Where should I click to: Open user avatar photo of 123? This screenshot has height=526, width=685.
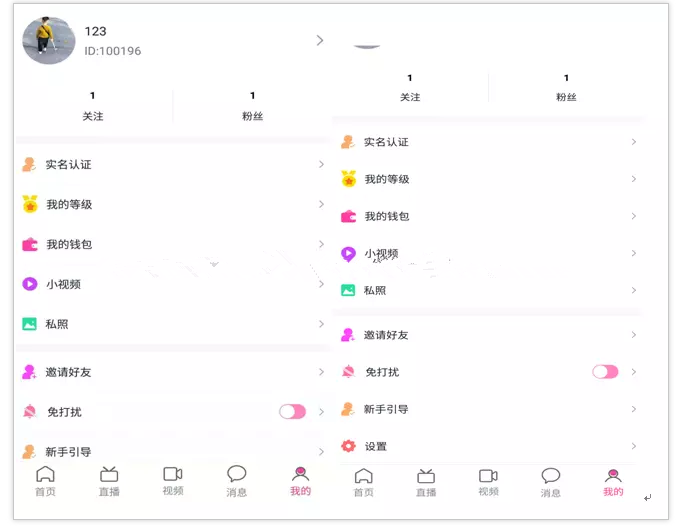coord(48,41)
